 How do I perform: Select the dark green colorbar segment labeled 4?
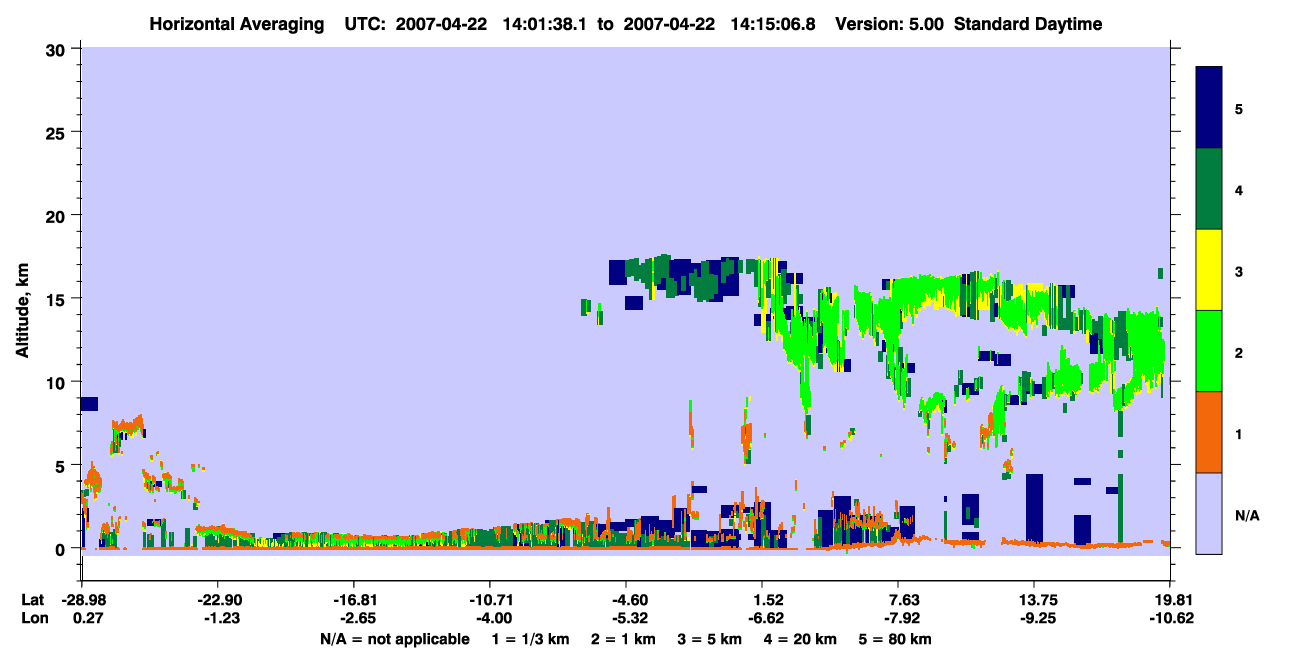pos(1209,189)
